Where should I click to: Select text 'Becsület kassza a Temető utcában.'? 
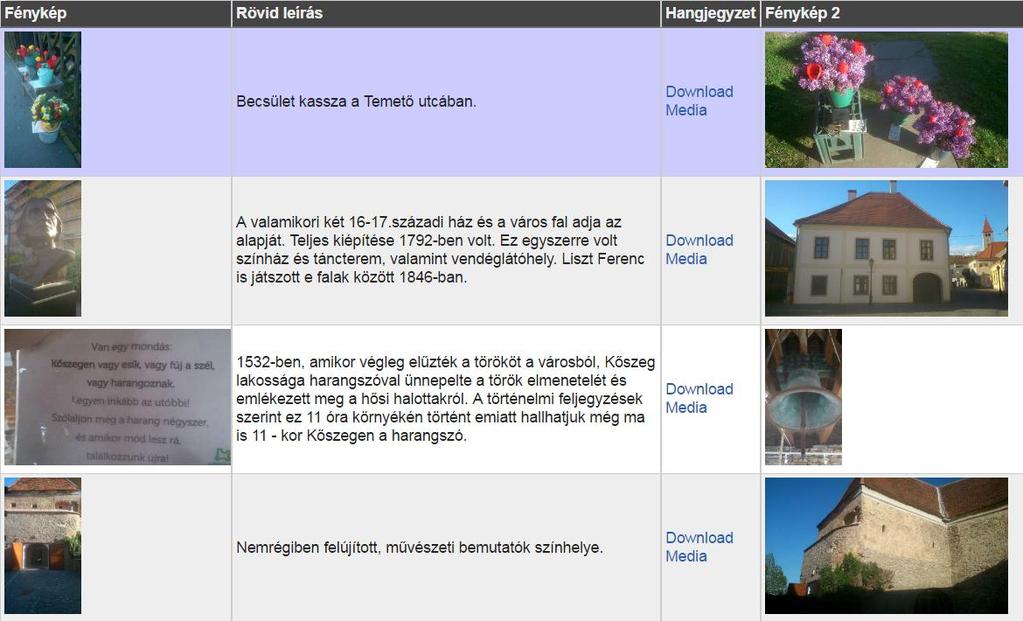point(356,102)
